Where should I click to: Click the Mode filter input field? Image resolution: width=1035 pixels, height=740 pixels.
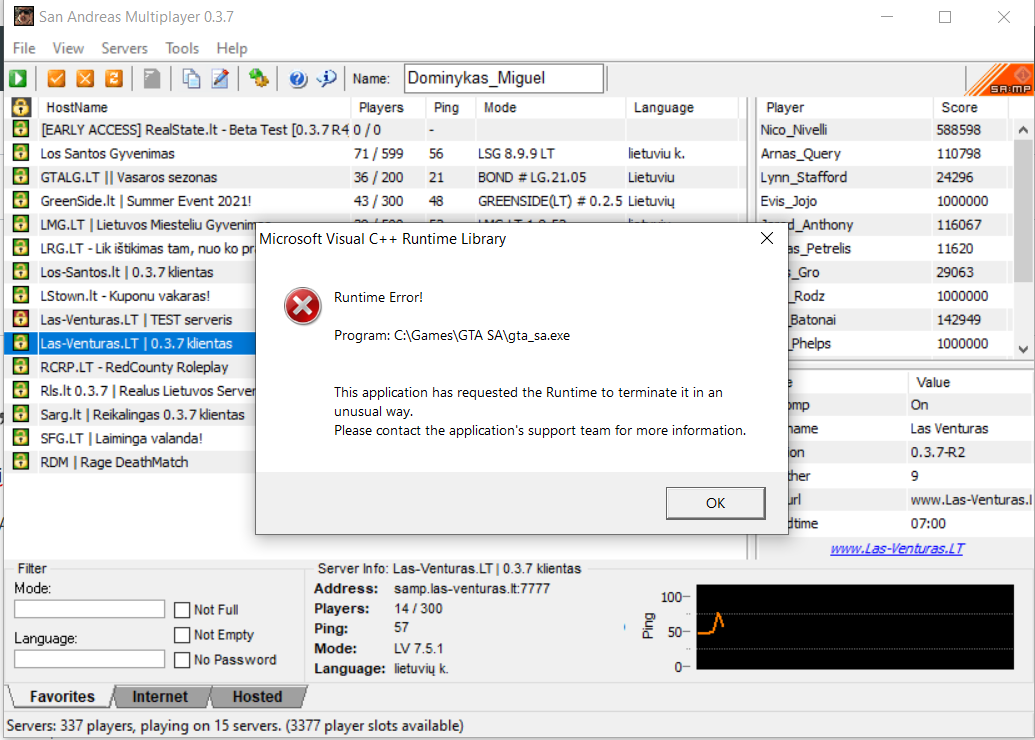pyautogui.click(x=89, y=609)
